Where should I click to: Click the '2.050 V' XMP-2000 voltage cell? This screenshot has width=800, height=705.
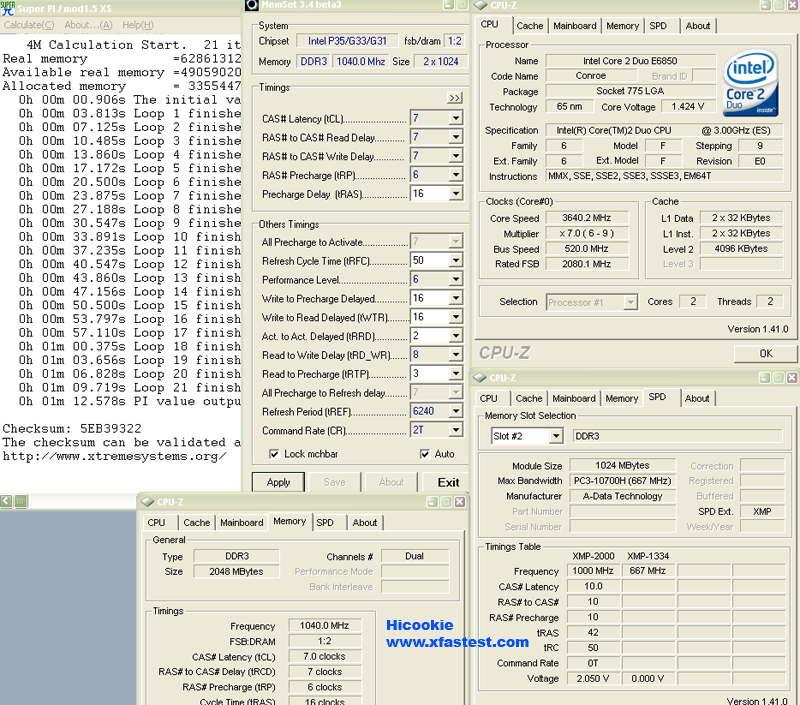tap(593, 678)
